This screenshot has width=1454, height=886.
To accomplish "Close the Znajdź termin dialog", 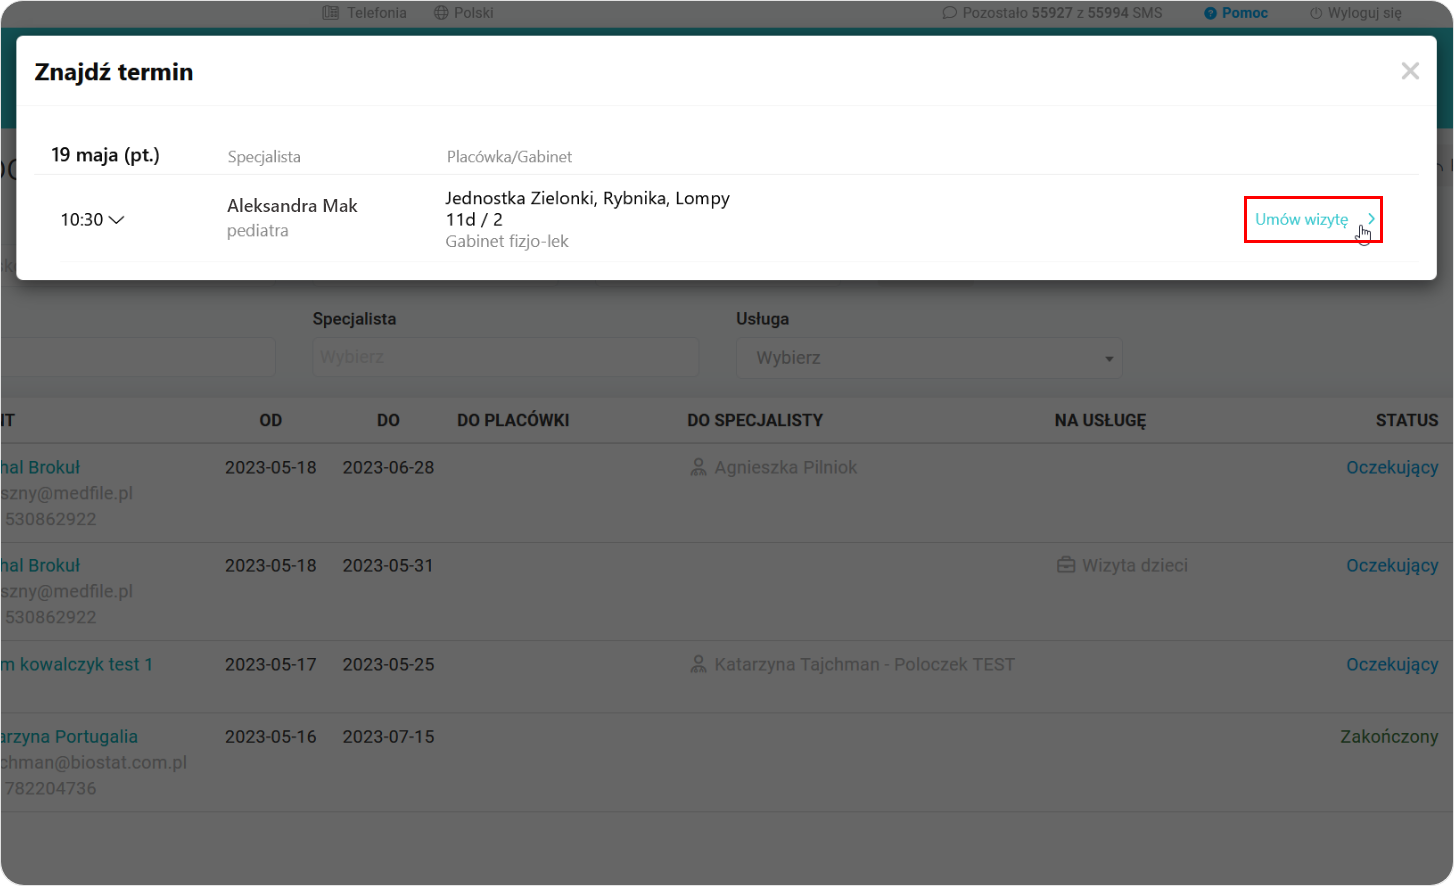I will tap(1410, 71).
